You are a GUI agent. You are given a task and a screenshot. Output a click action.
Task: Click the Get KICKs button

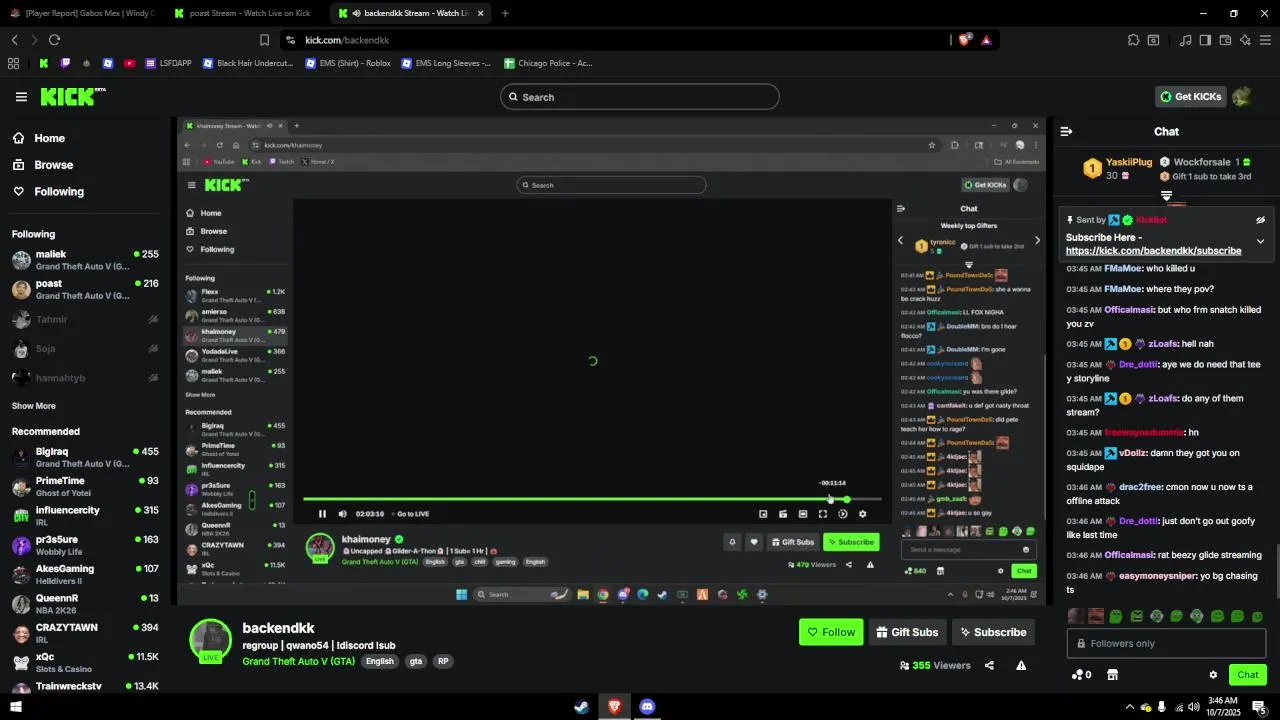tap(1190, 97)
